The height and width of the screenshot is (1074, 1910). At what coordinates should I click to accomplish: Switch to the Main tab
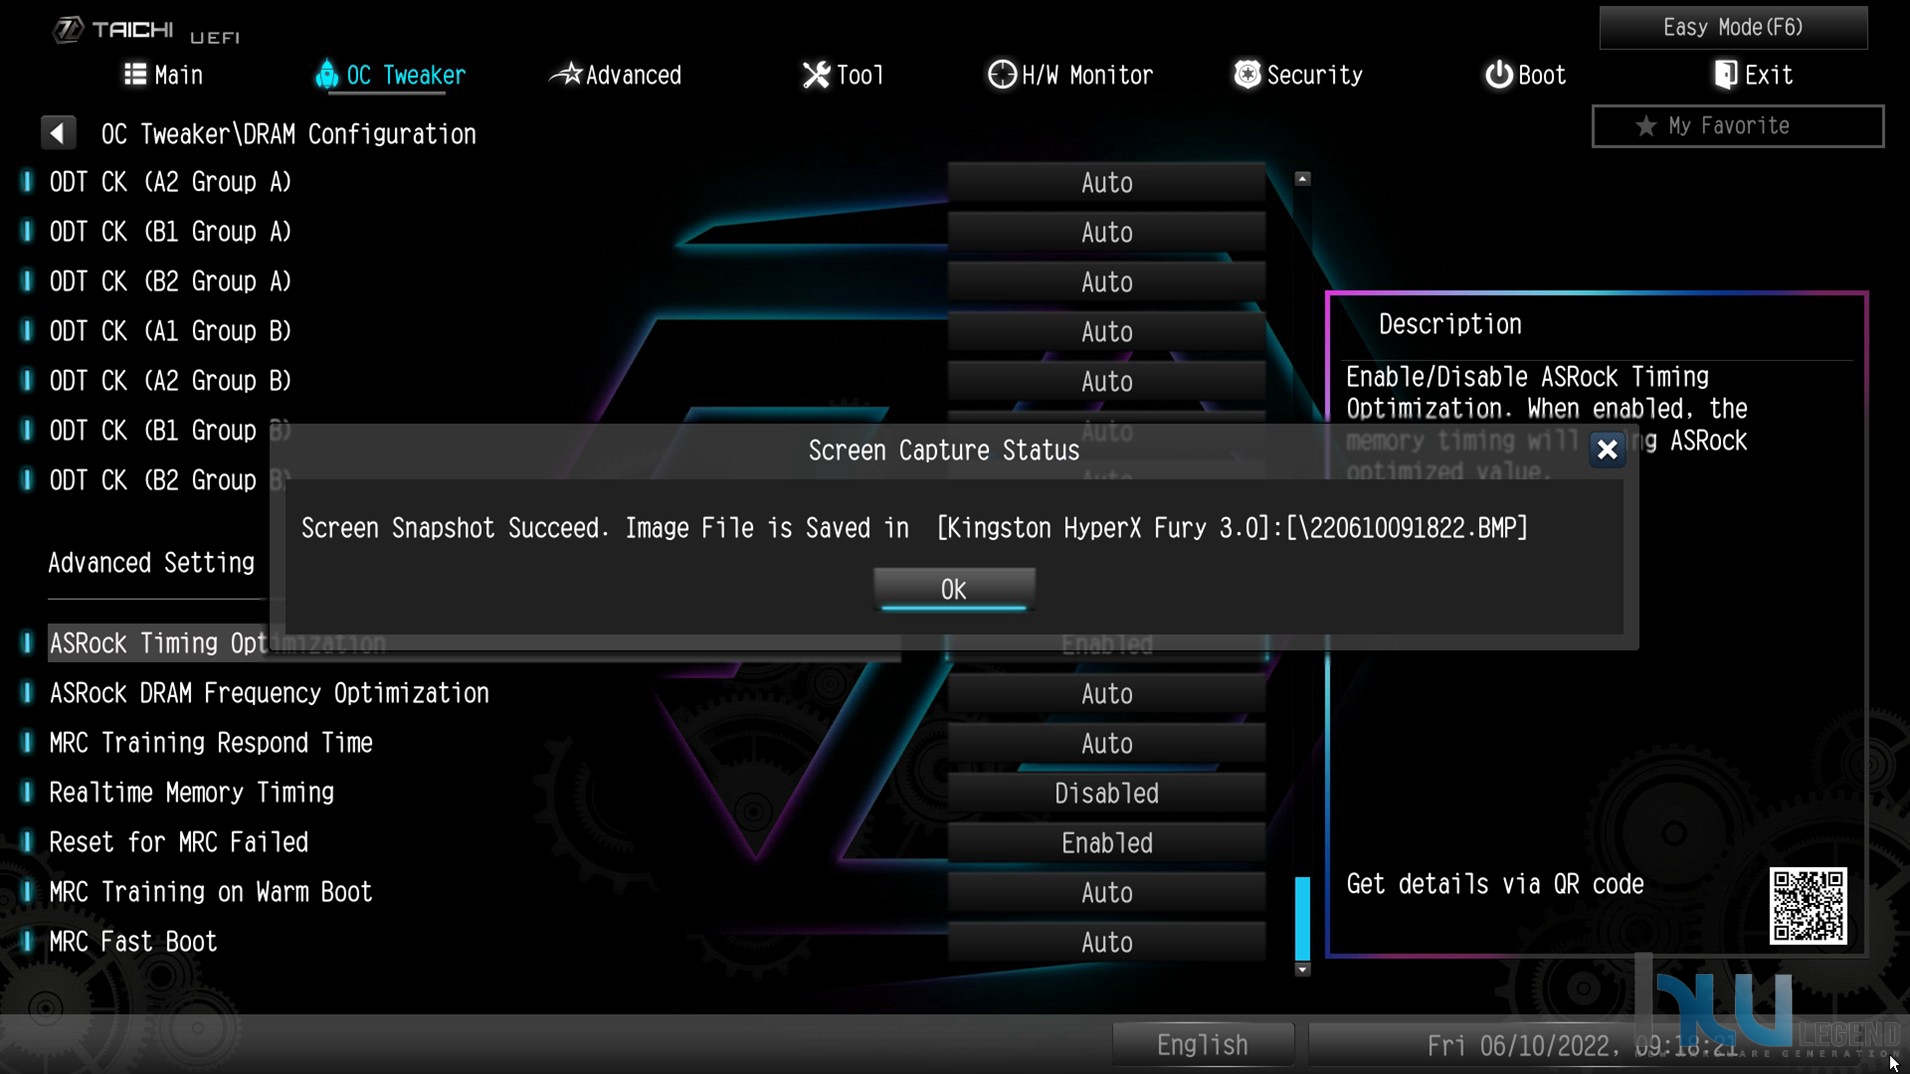tap(164, 75)
